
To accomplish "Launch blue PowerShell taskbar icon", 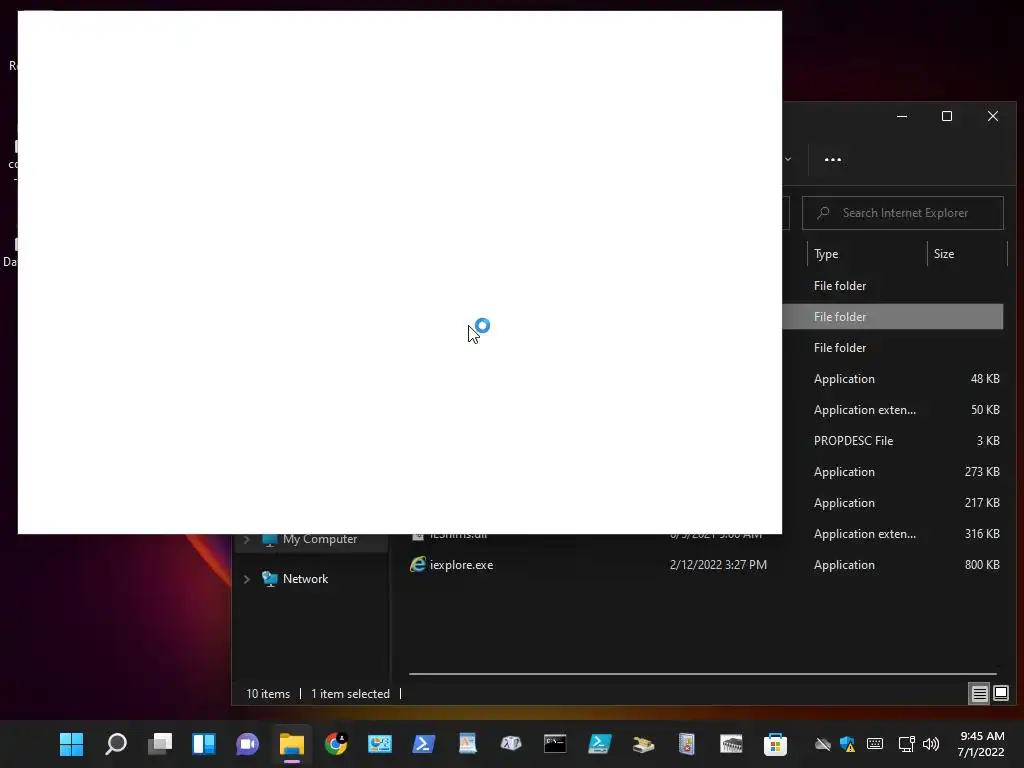I will 423,743.
